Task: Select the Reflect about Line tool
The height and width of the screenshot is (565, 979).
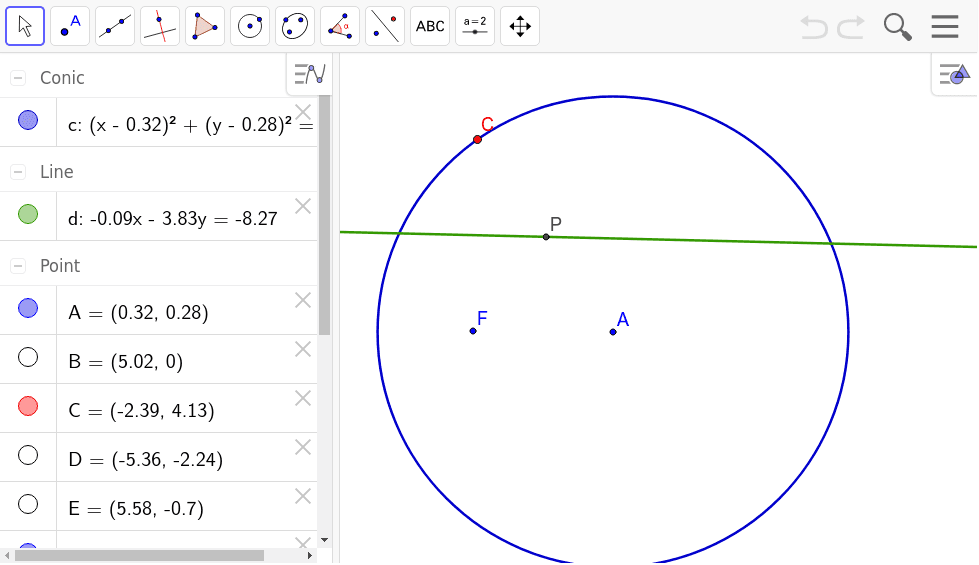Action: 385,26
